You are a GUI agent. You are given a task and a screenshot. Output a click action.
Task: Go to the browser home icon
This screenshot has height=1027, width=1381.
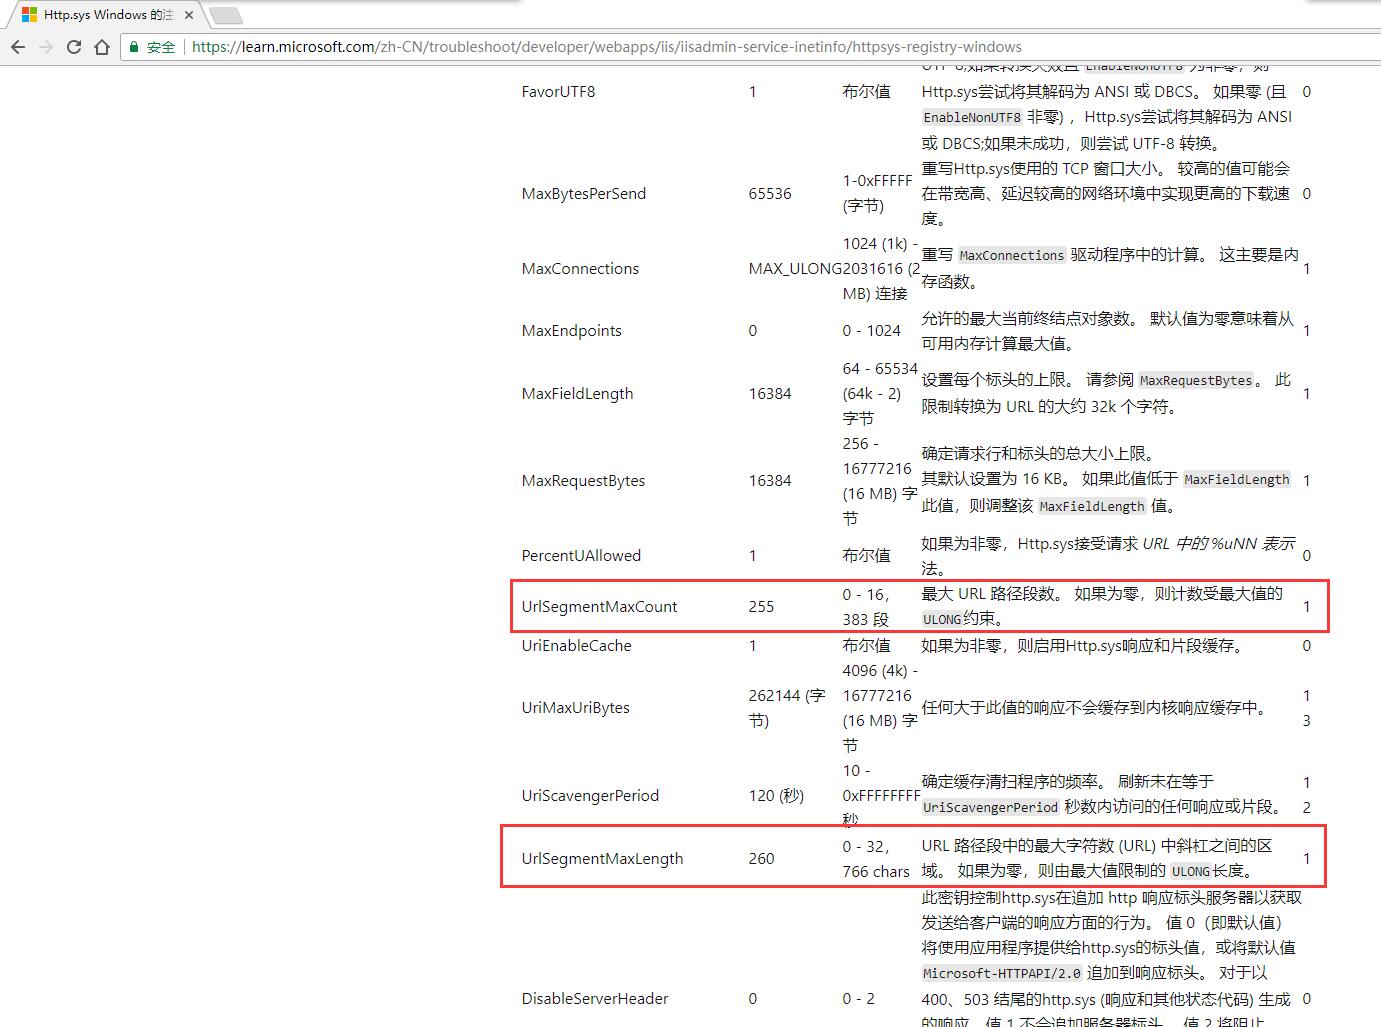click(102, 47)
